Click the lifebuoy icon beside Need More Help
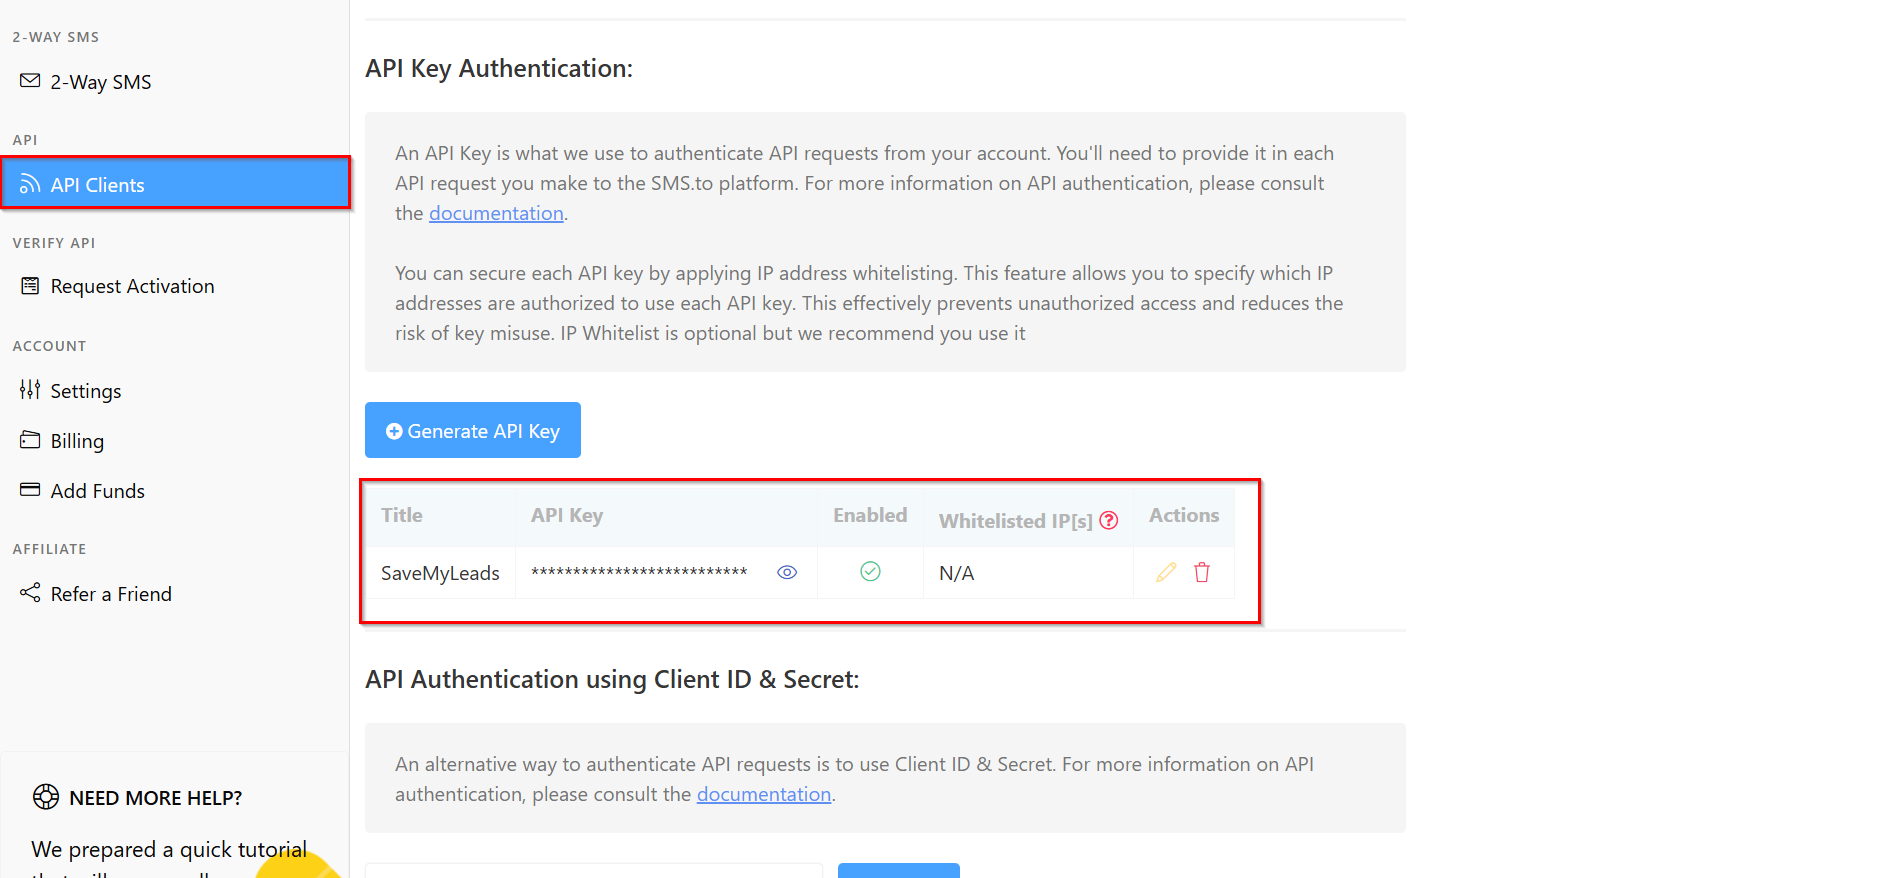1901x878 pixels. coord(46,797)
